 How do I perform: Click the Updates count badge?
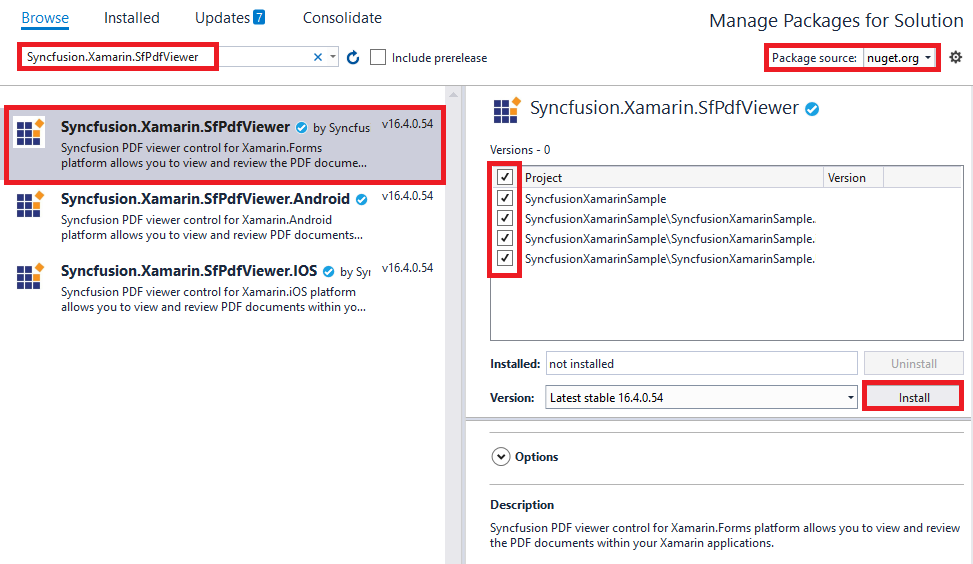tap(259, 17)
